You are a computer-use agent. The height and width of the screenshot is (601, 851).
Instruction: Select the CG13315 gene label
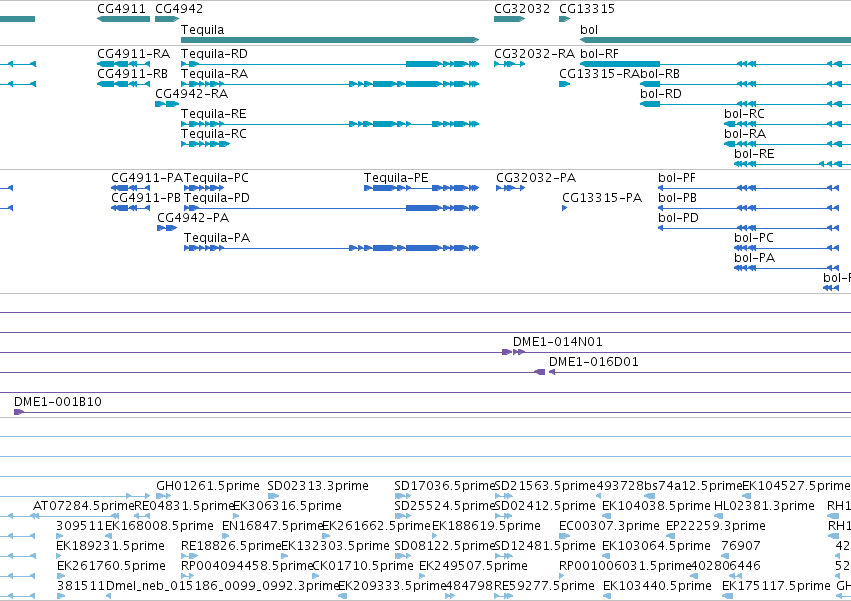coord(587,9)
